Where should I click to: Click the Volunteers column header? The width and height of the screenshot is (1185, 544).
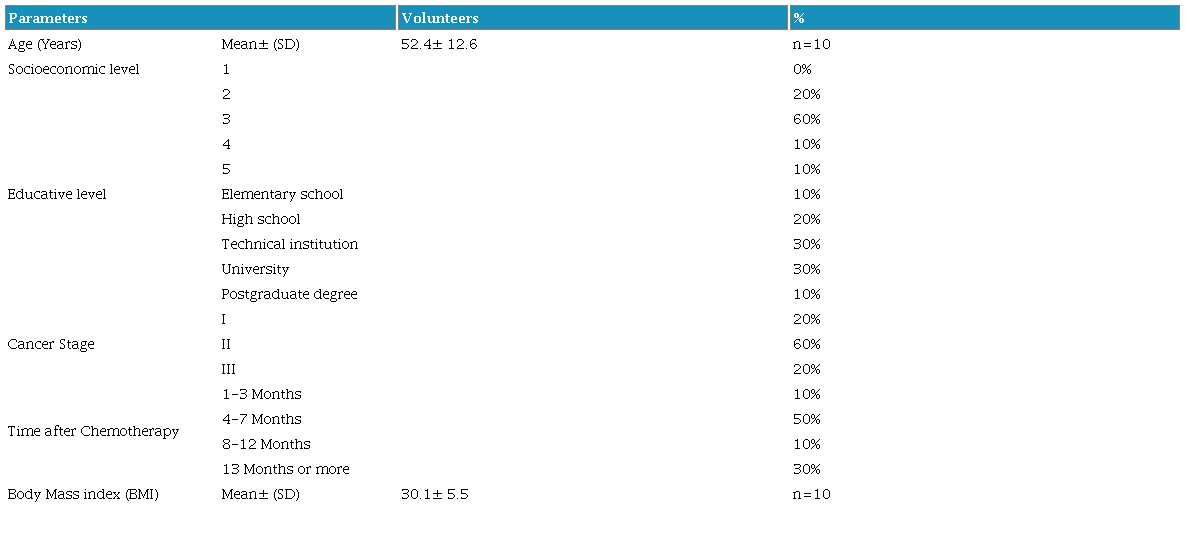(440, 18)
